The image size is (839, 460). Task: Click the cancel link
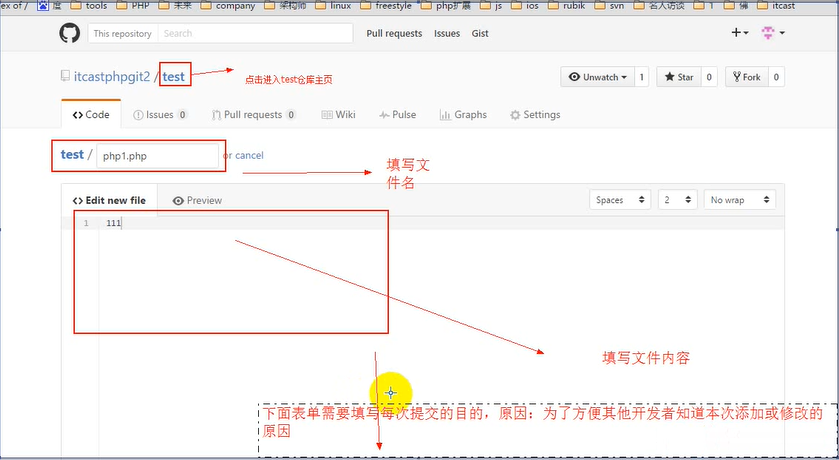tap(249, 156)
